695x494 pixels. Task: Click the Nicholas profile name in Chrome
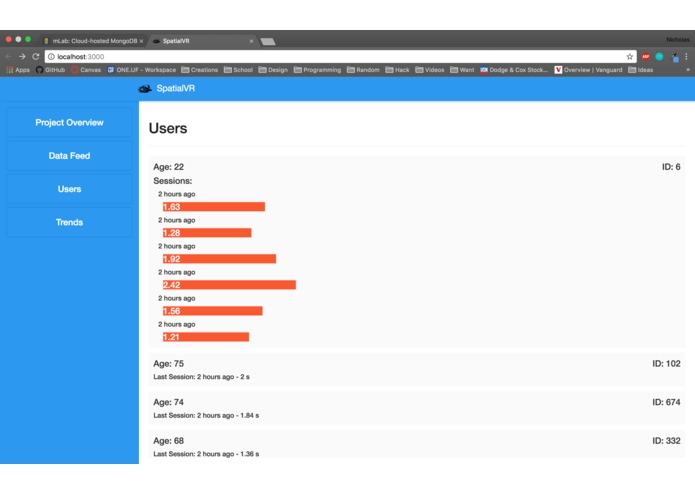(677, 40)
